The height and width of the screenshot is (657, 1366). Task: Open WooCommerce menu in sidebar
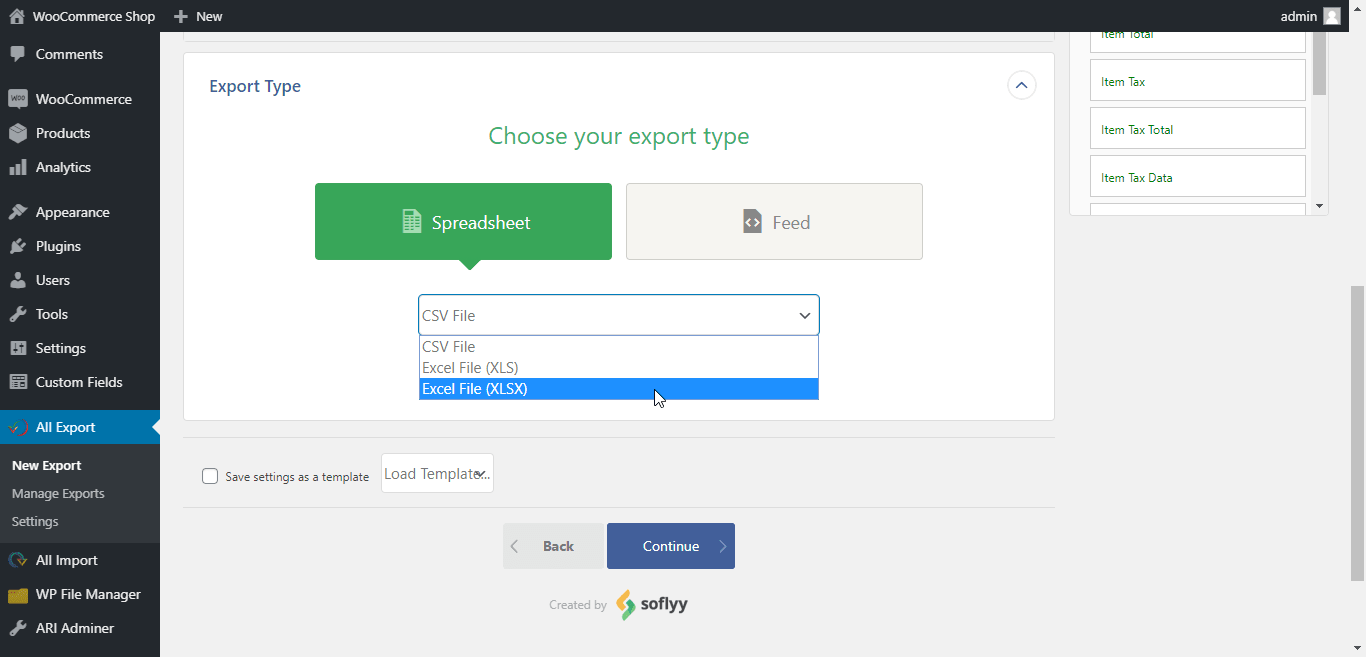(80, 99)
